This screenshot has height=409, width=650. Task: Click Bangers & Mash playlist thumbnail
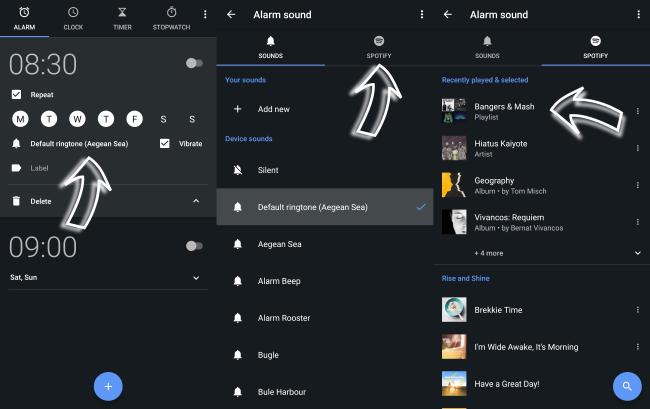[x=454, y=111]
